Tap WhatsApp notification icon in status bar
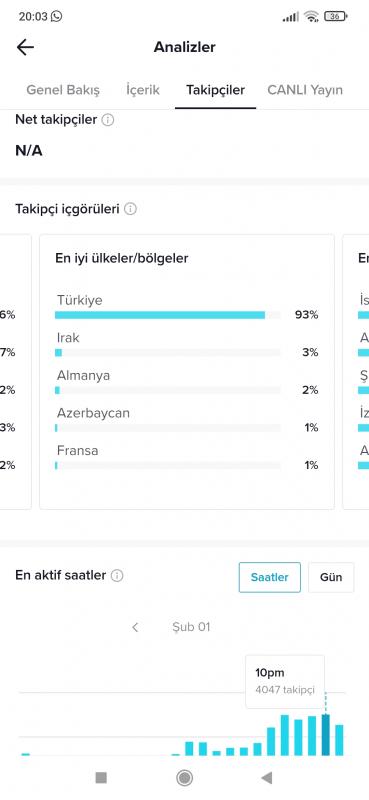 (x=57, y=16)
